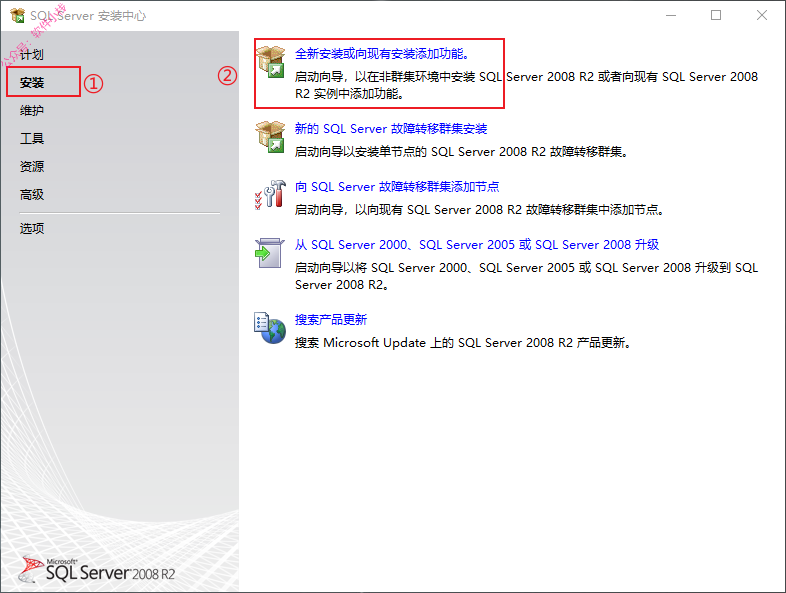The image size is (786, 593).
Task: Open the upgrade from SQL Server 2000 link
Action: pos(477,245)
